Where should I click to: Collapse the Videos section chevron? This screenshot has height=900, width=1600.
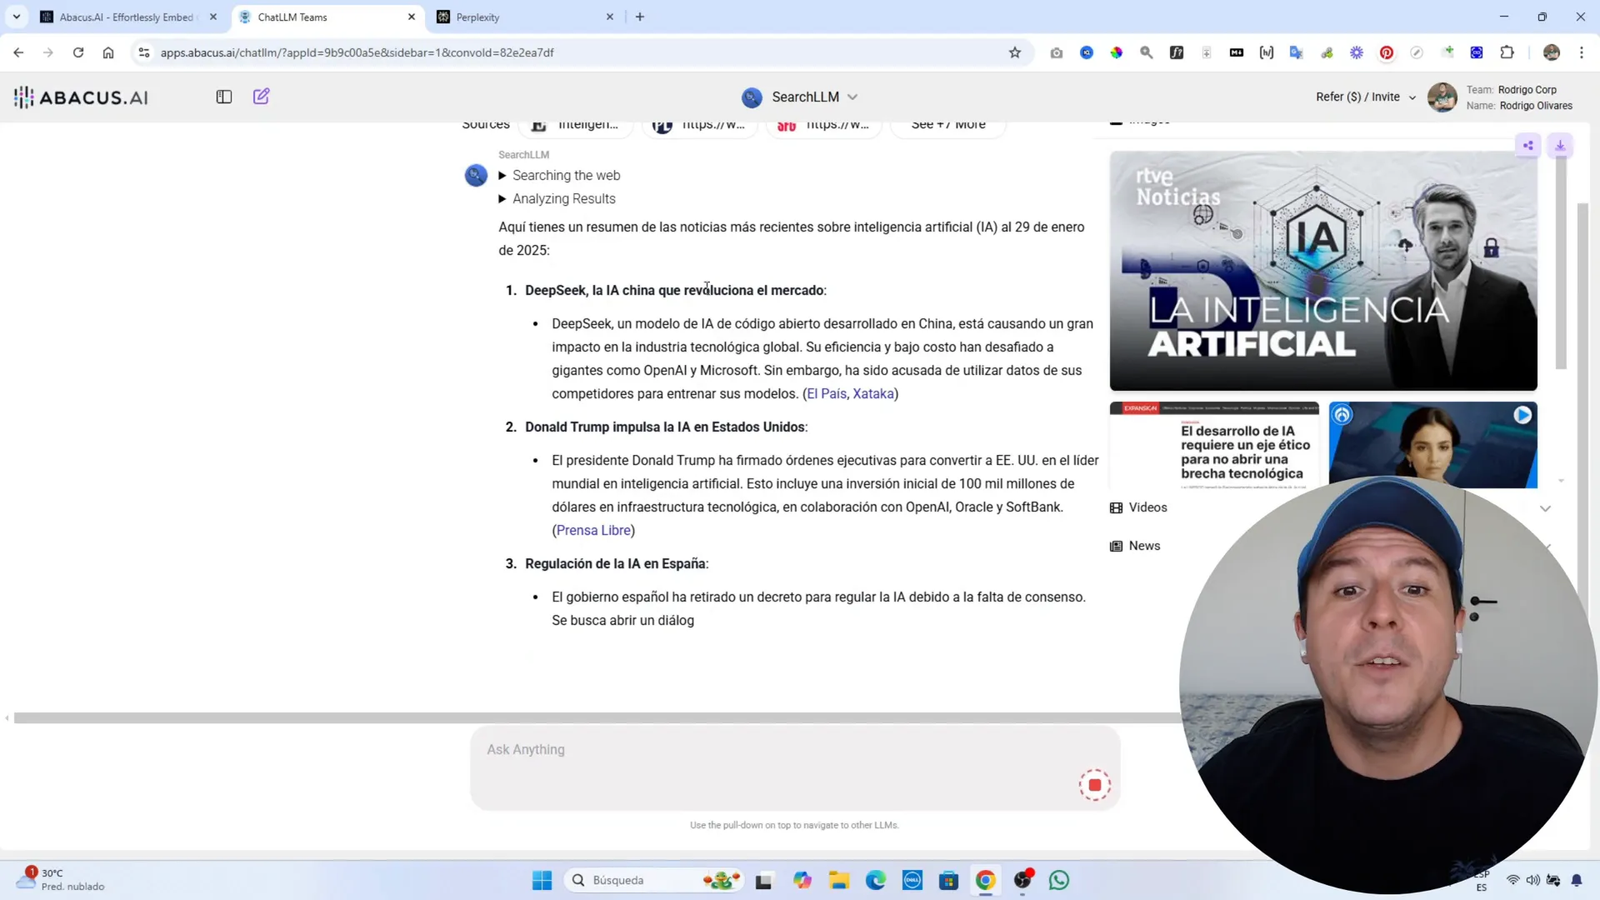tap(1546, 508)
